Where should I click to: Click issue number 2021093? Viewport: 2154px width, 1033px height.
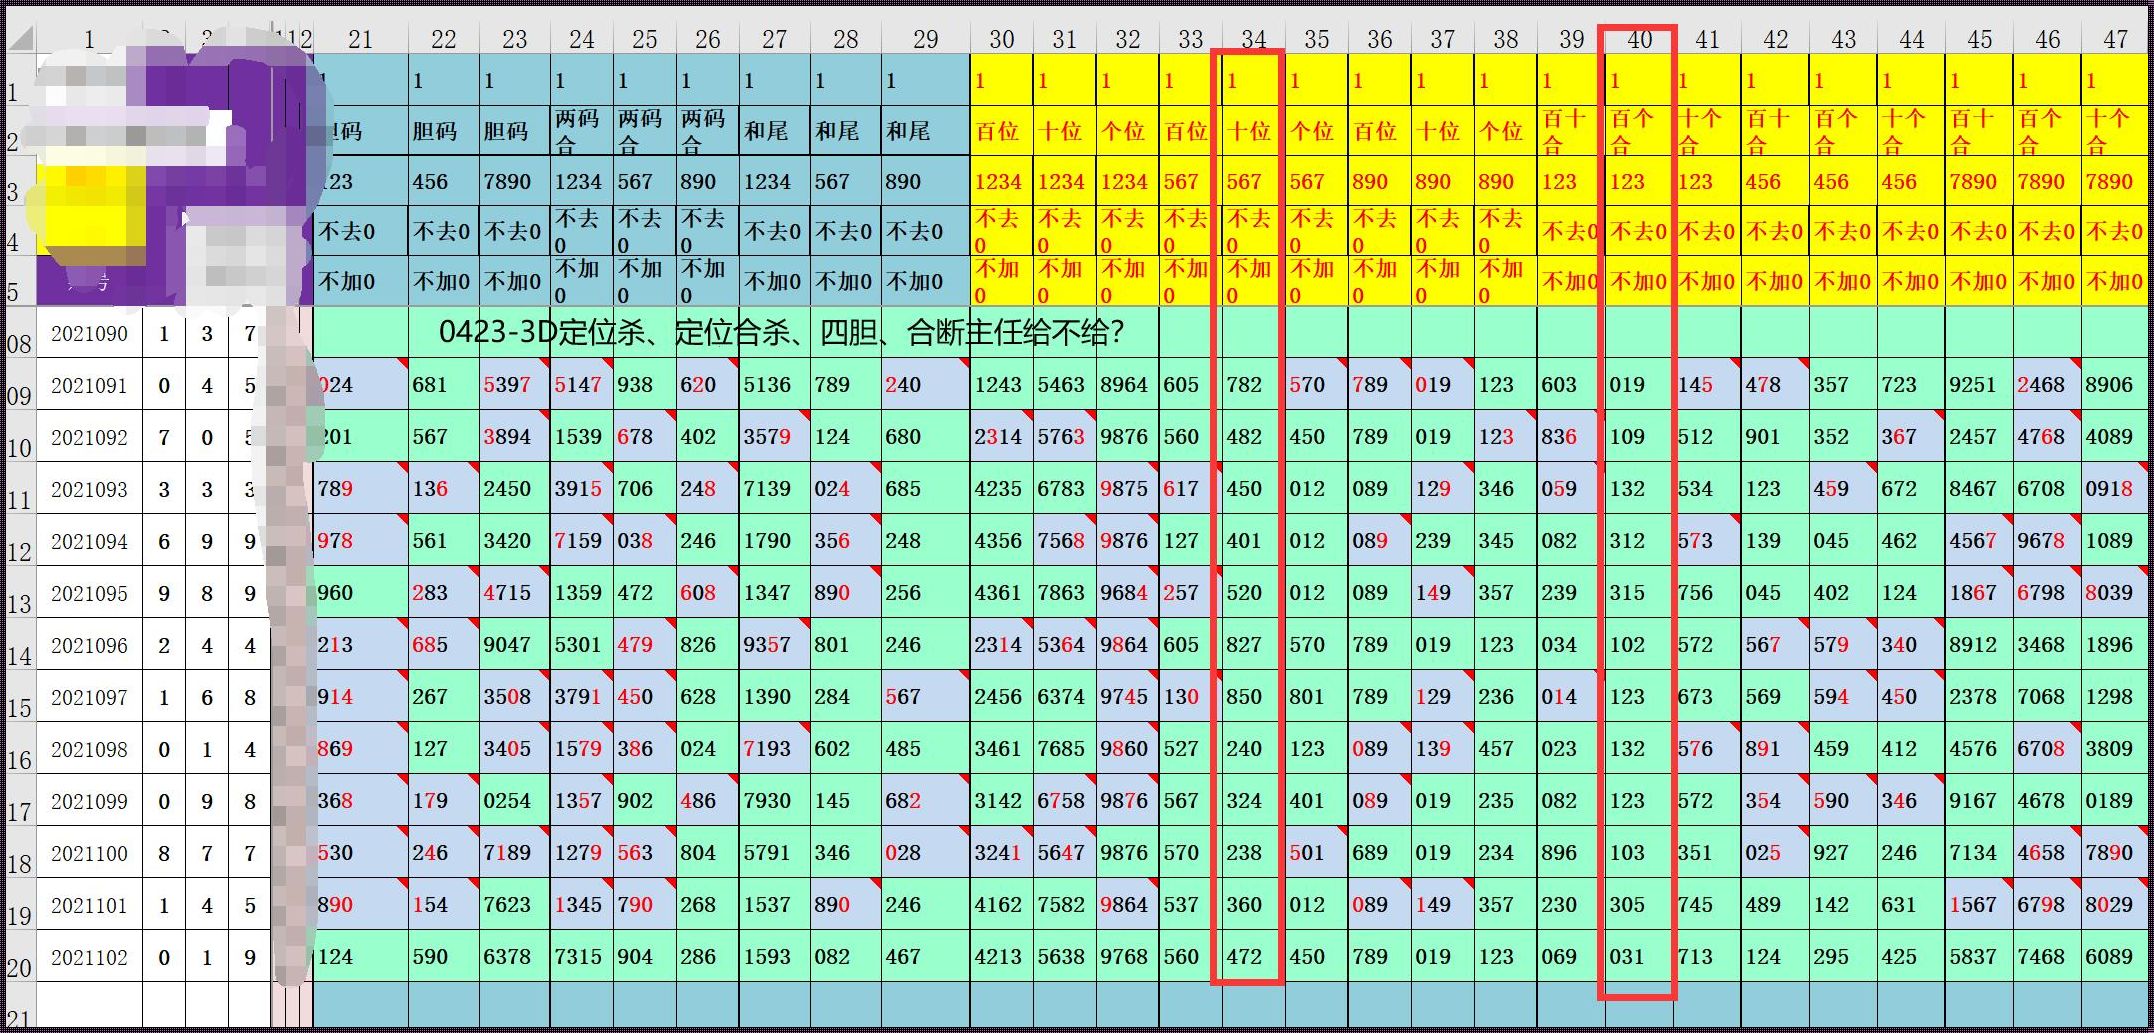coord(89,489)
